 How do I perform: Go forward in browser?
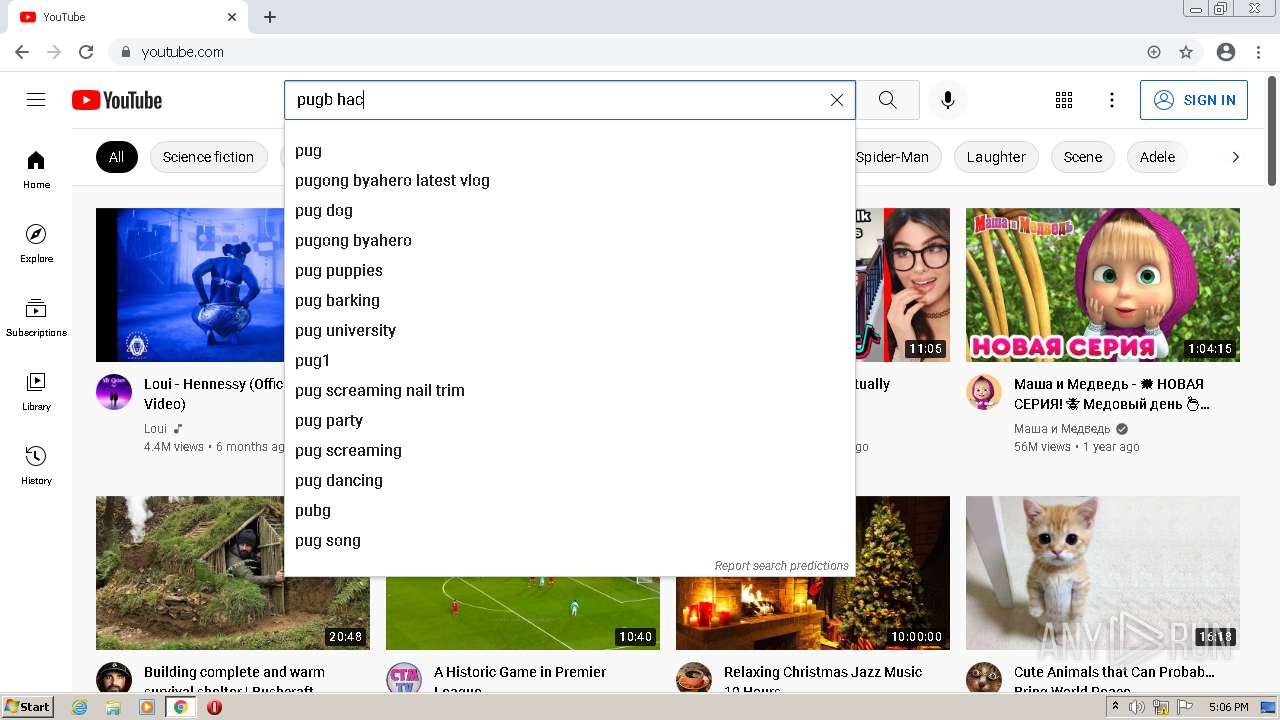click(x=54, y=52)
